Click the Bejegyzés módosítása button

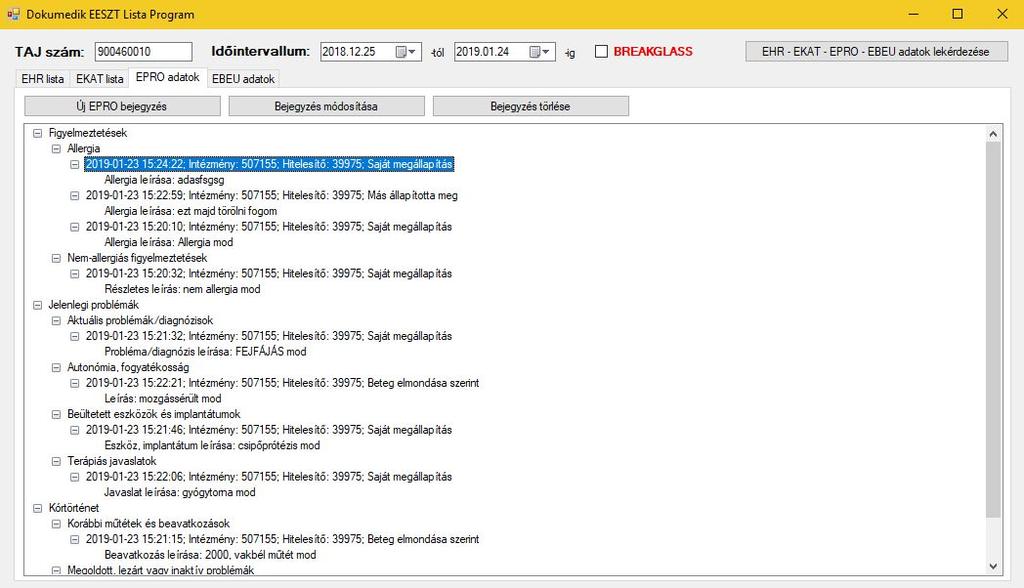tap(327, 106)
